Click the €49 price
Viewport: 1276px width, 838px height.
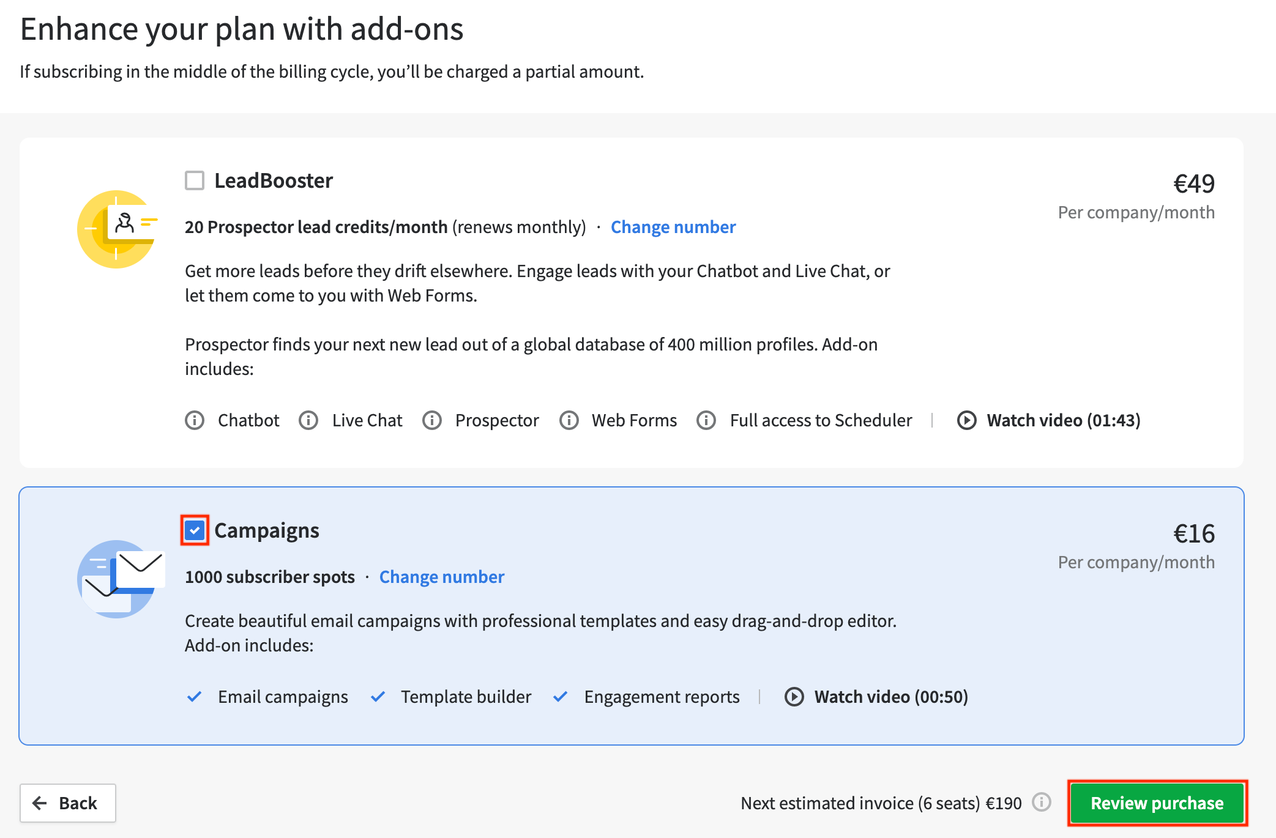1194,184
